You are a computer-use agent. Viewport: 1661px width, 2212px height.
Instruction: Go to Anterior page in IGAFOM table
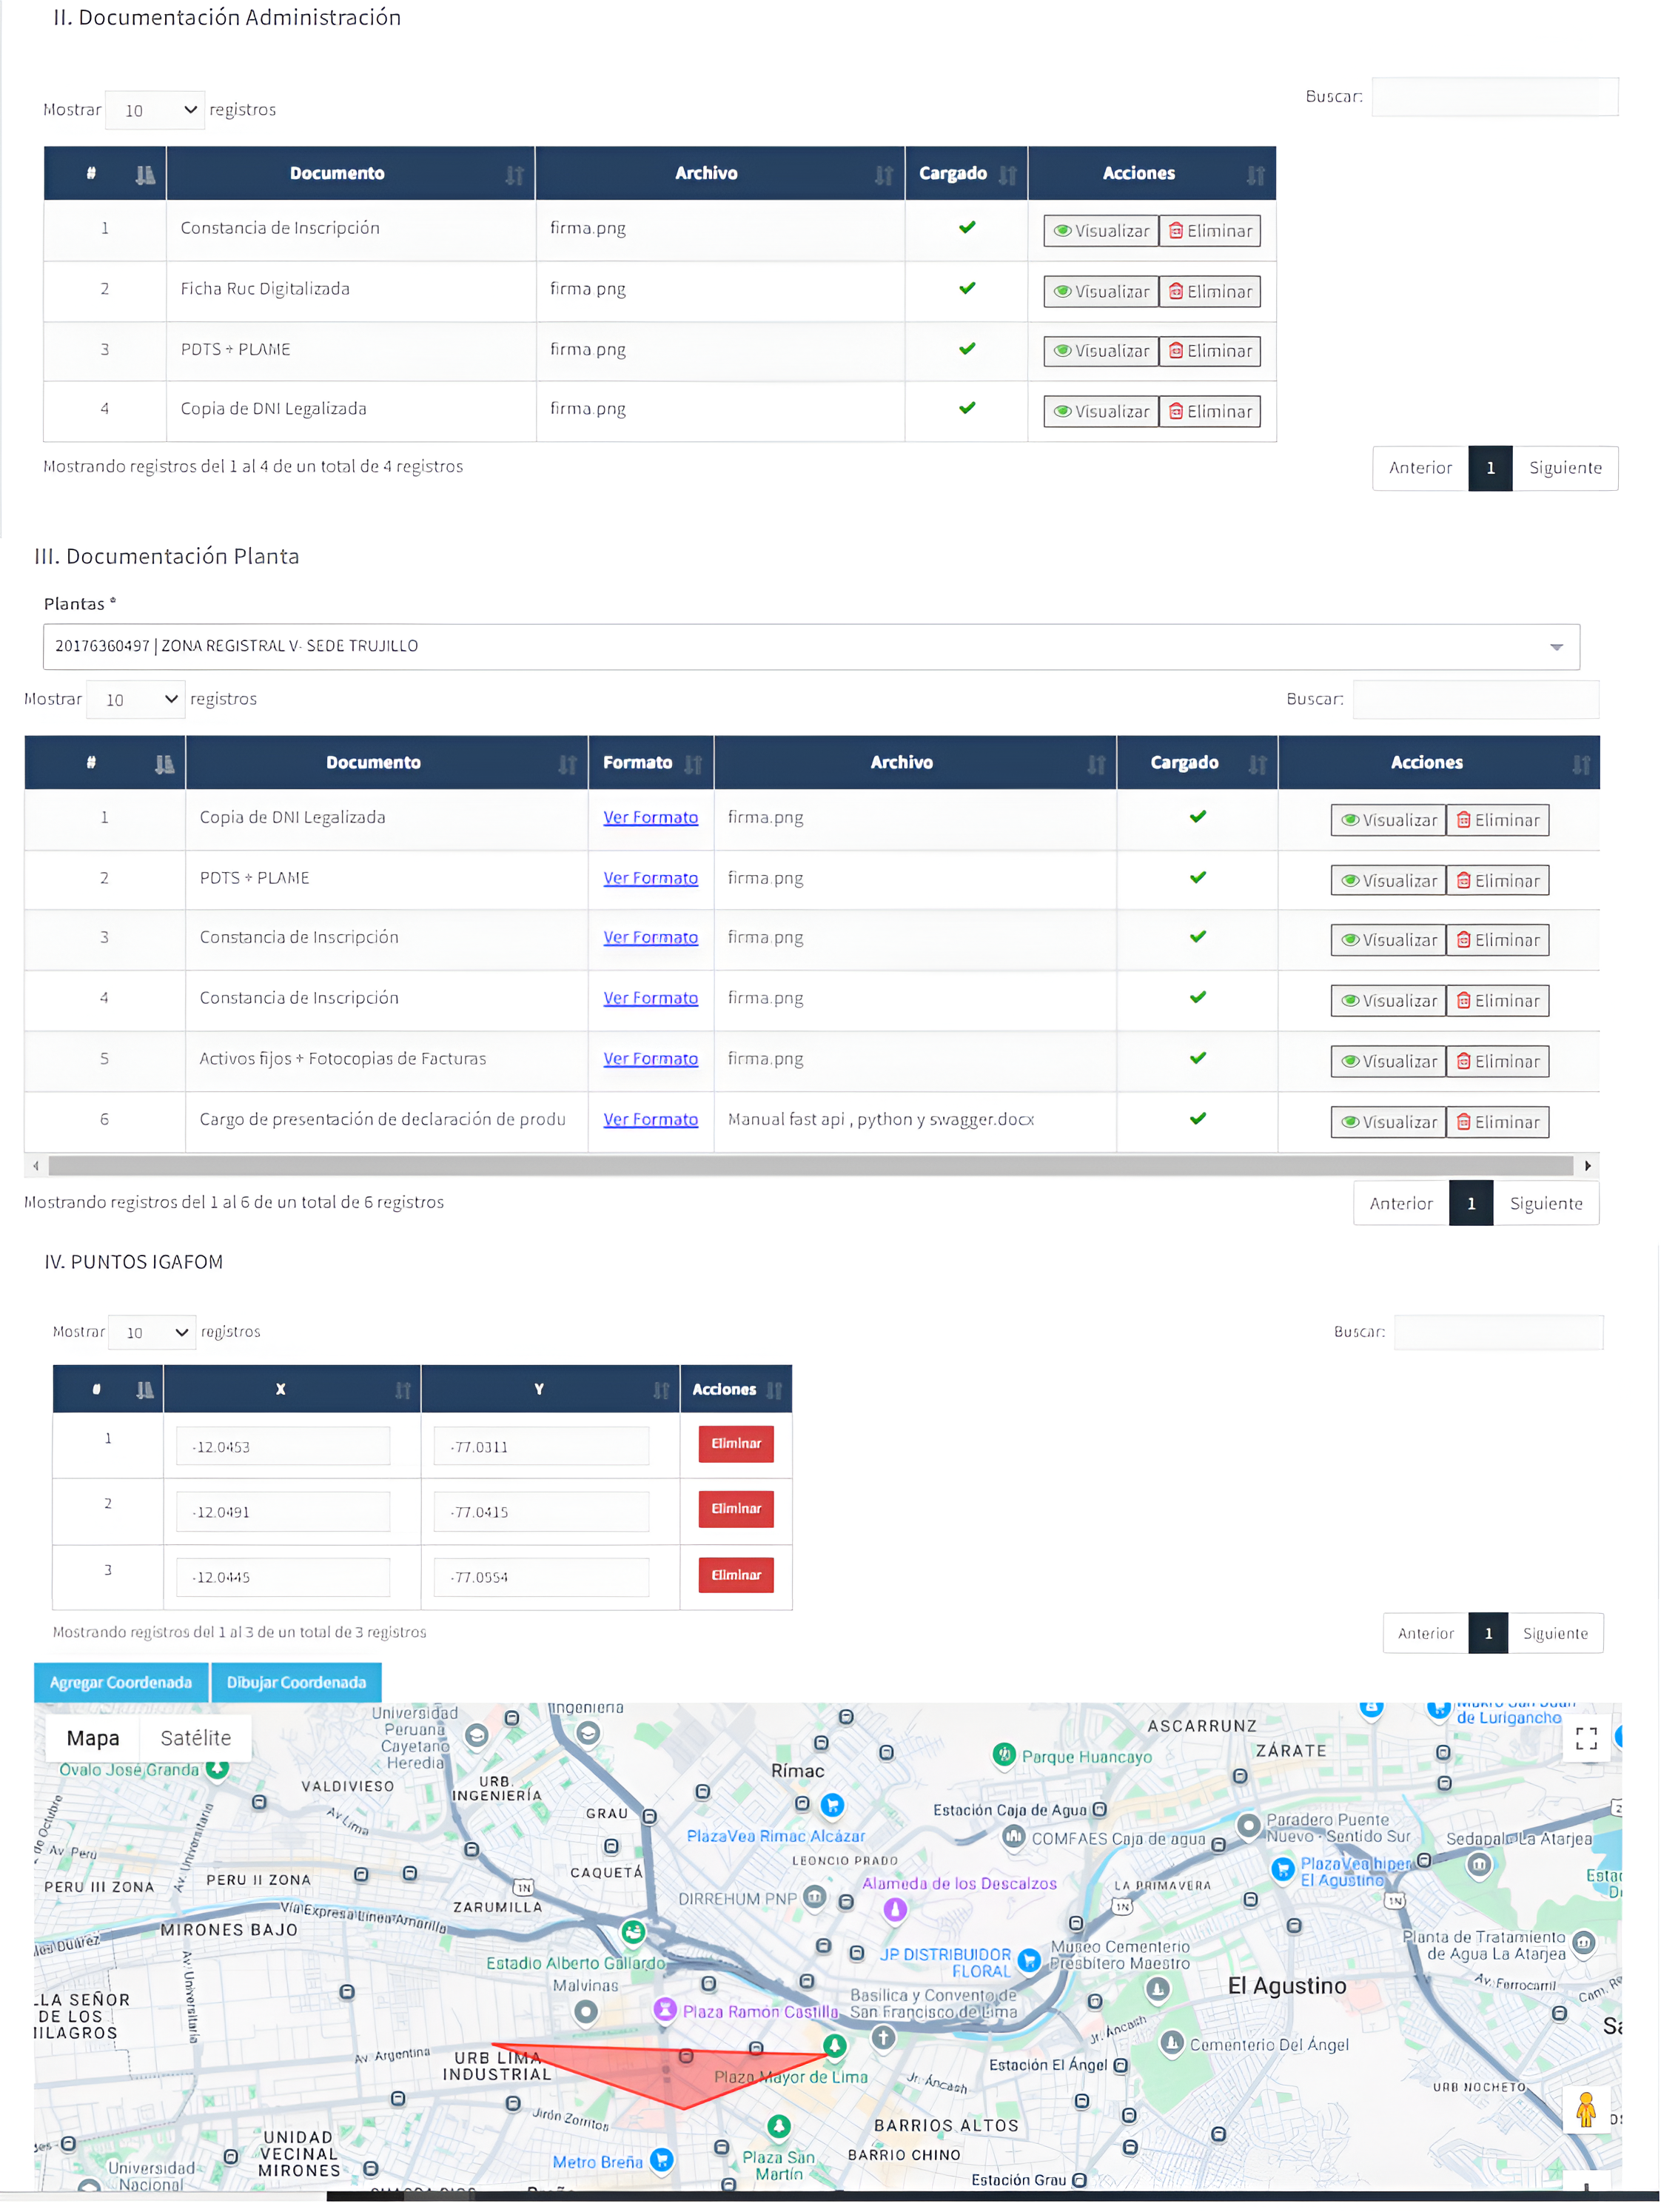pyautogui.click(x=1425, y=1632)
